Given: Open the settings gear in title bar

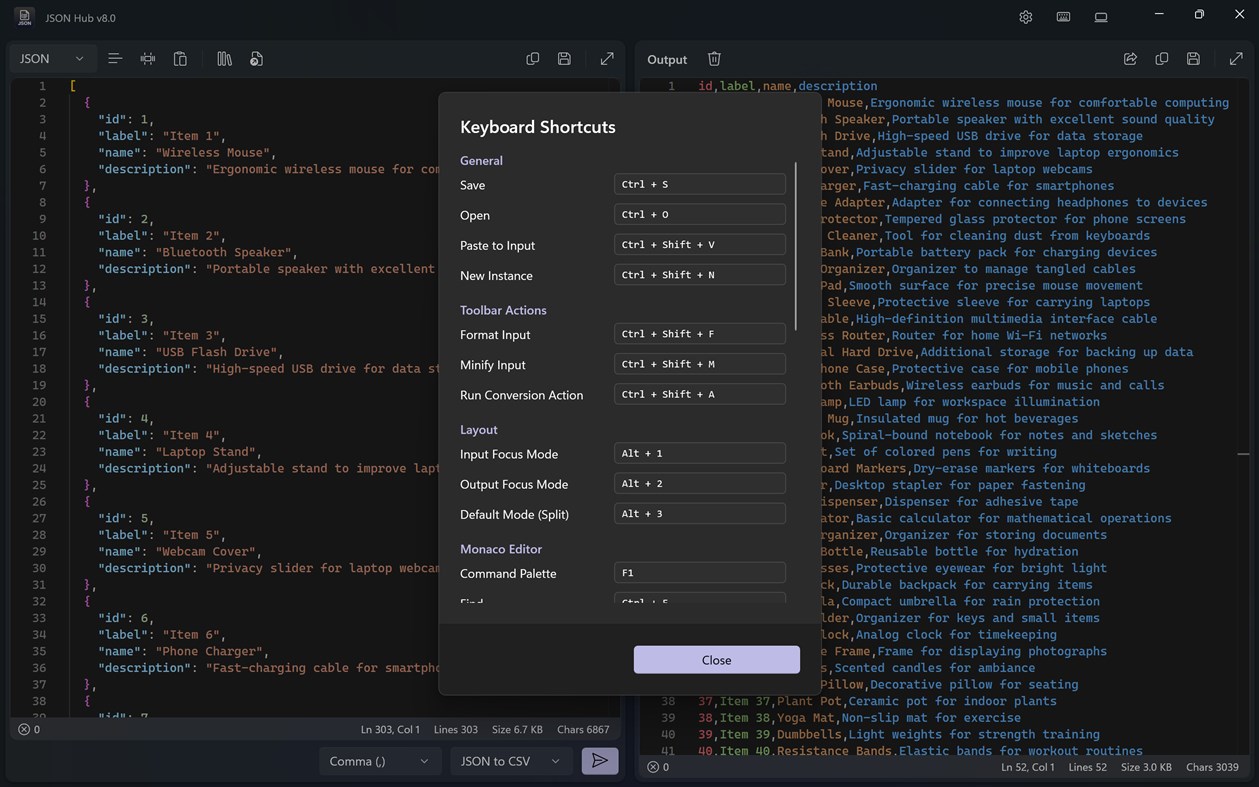Looking at the screenshot, I should tap(1025, 17).
